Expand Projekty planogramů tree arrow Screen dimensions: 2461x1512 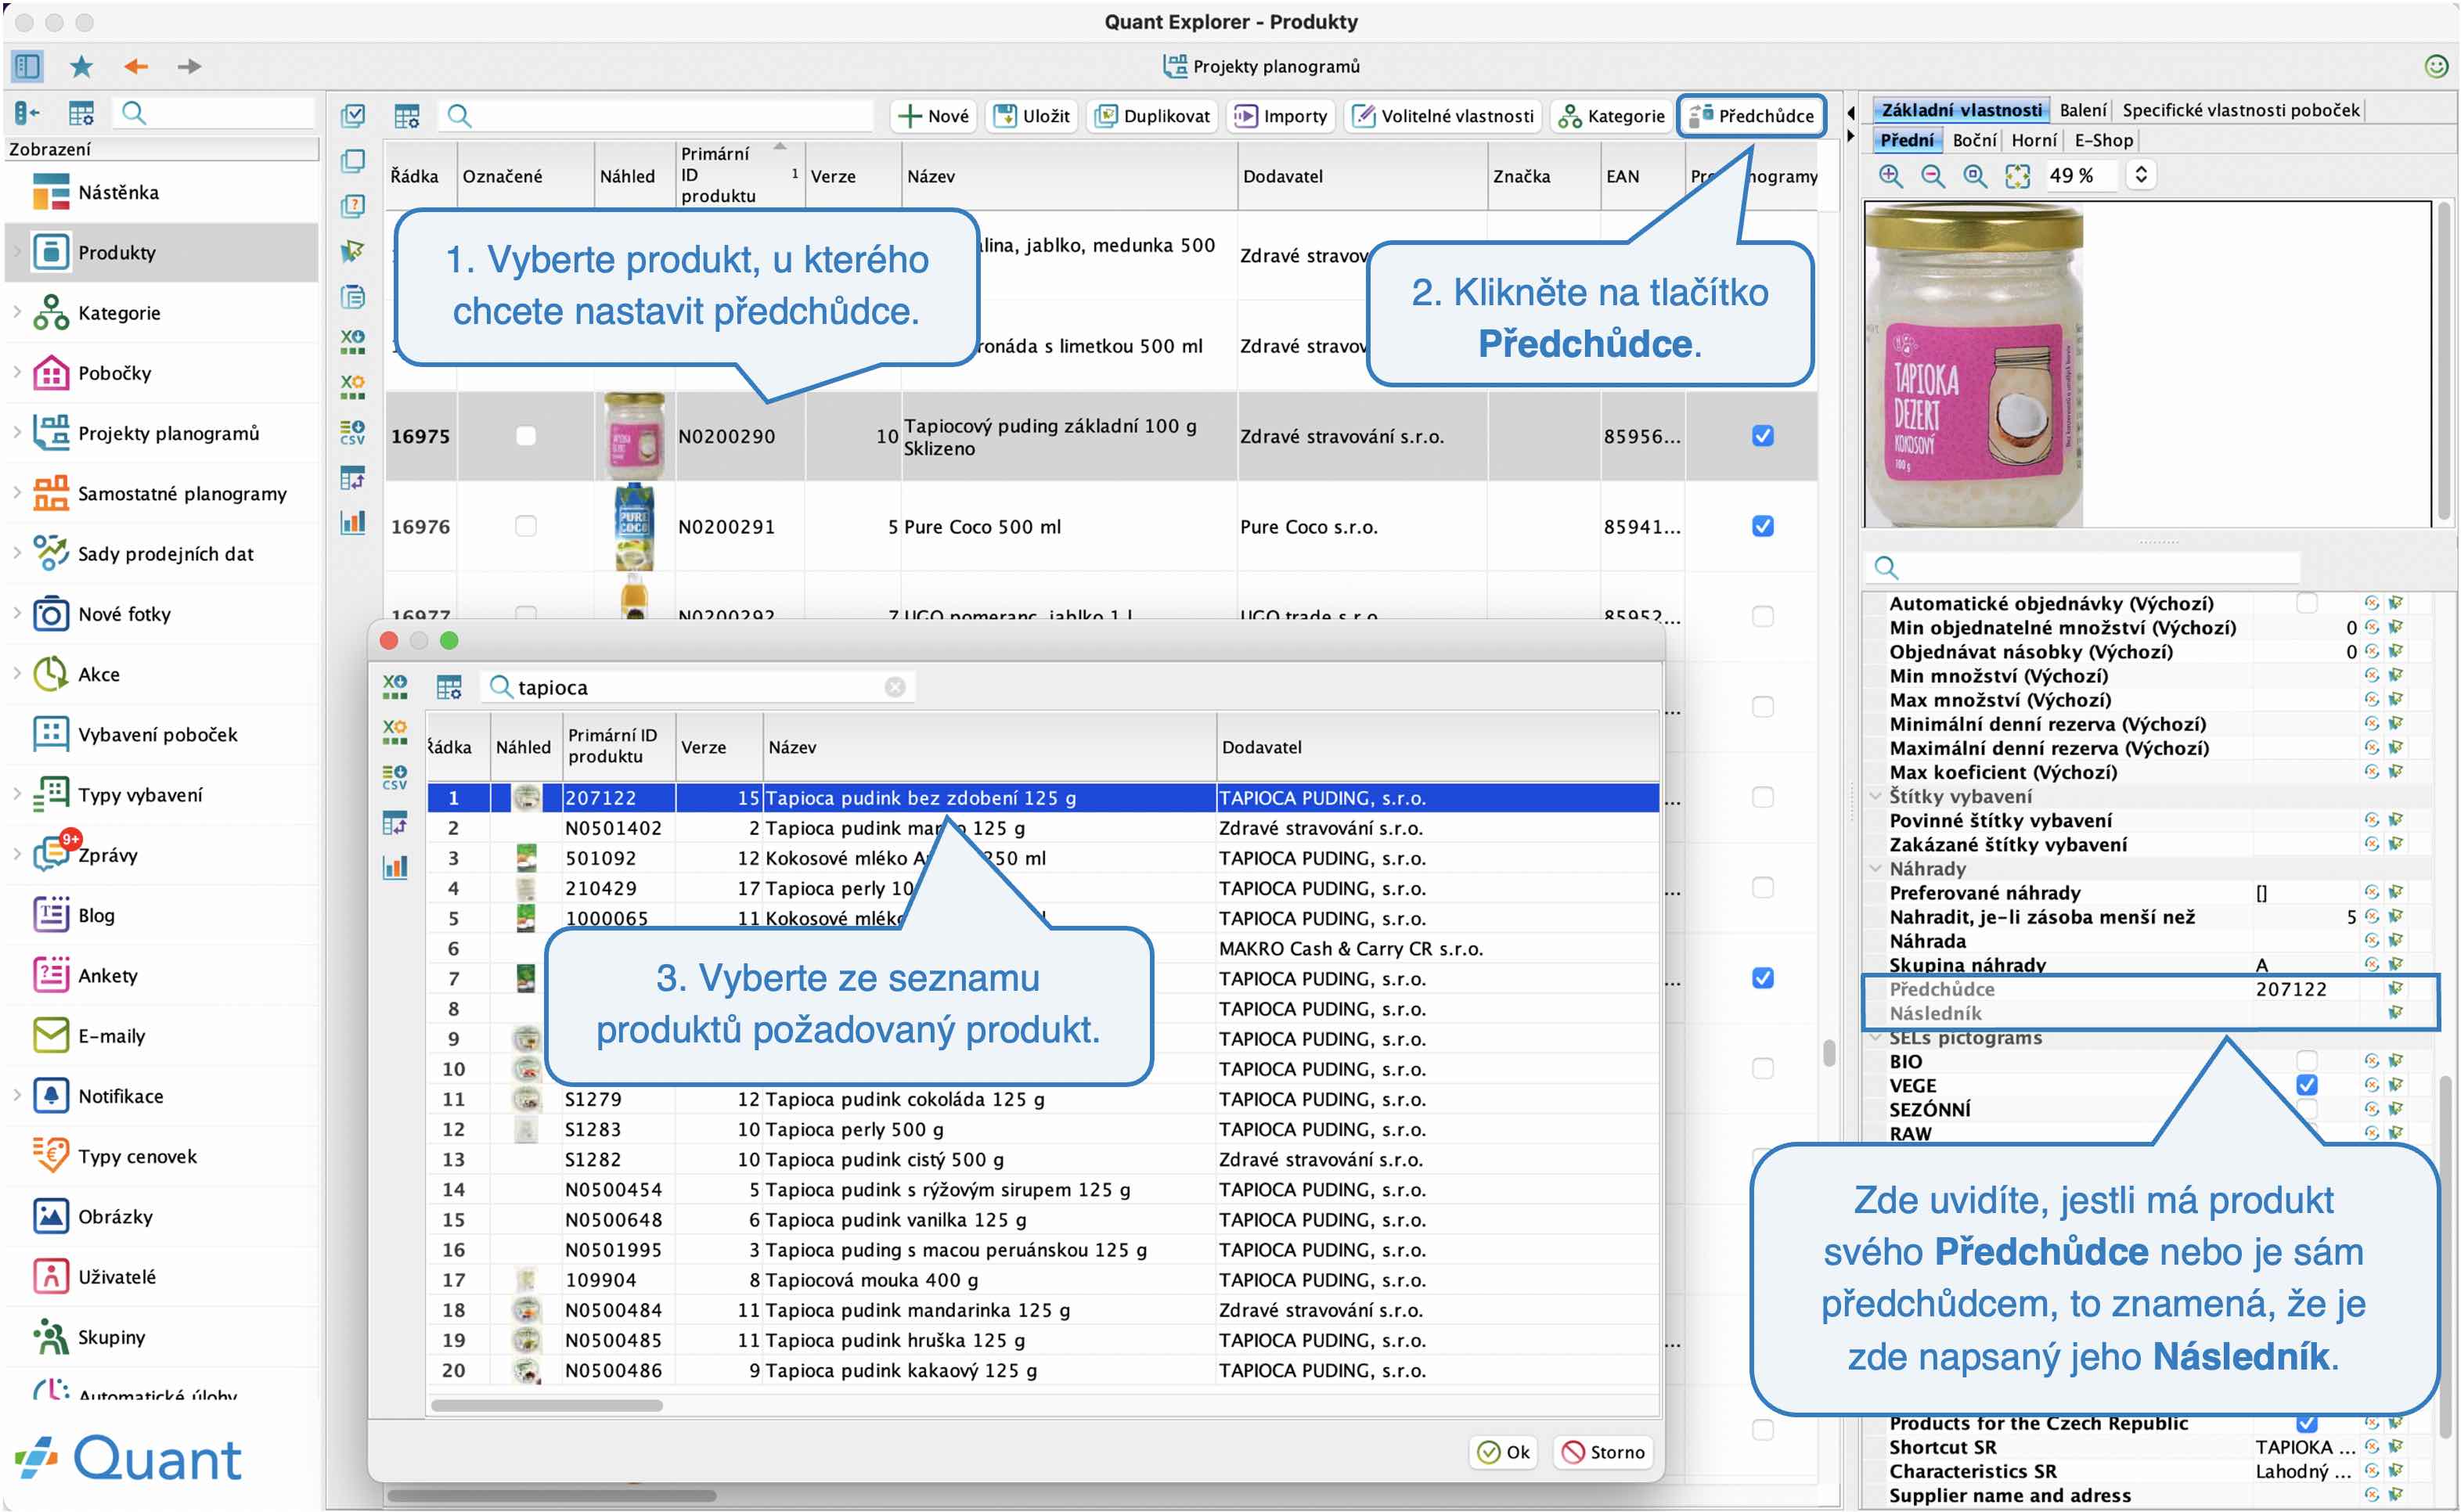click(x=17, y=433)
